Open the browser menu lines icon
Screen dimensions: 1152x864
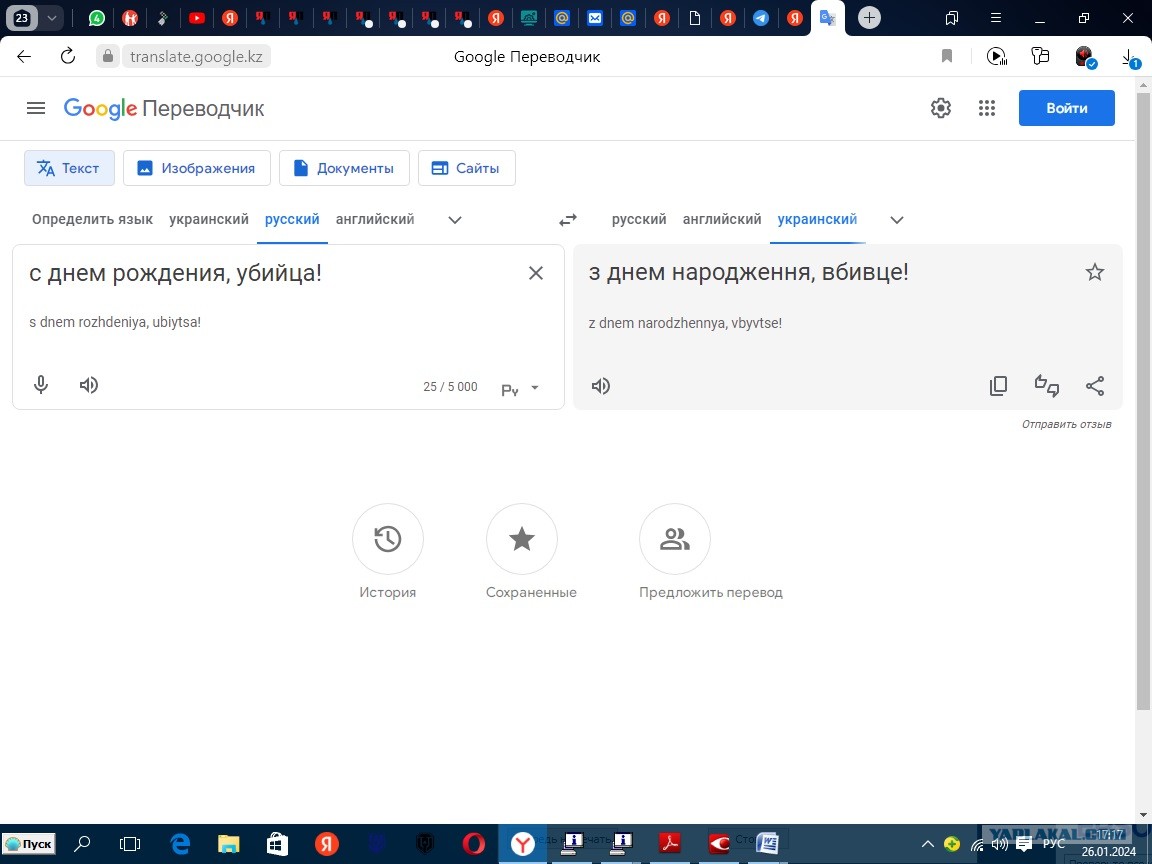(996, 18)
